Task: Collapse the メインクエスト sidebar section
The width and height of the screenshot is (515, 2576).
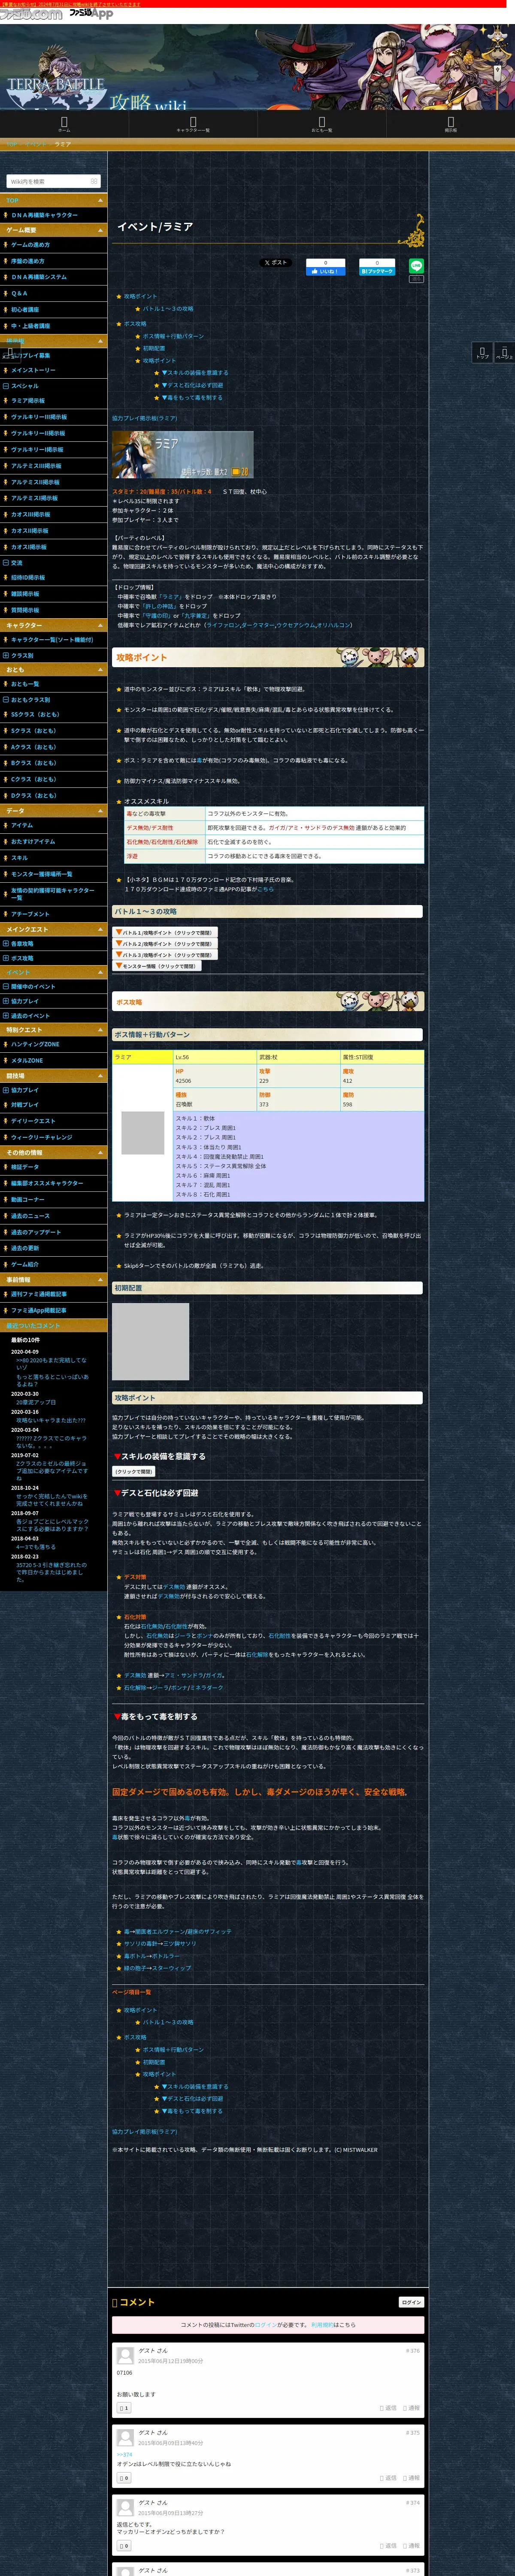Action: tap(100, 929)
